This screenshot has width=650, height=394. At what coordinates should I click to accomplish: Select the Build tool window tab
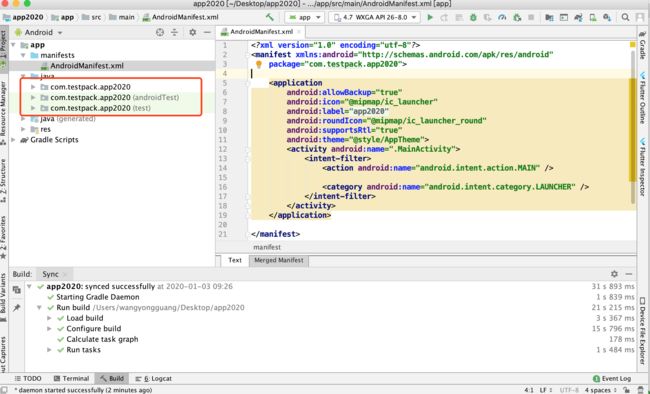pyautogui.click(x=112, y=378)
